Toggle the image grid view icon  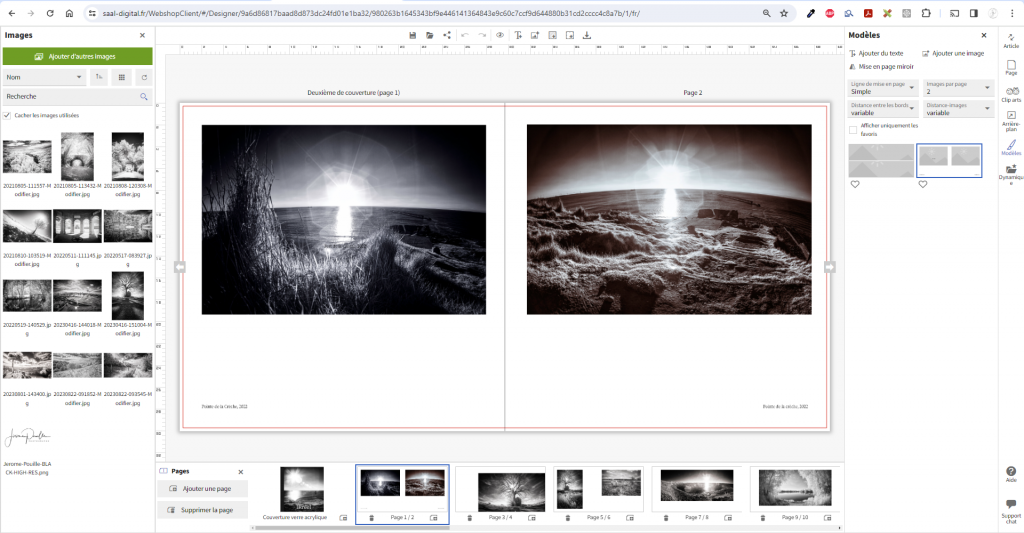click(122, 77)
